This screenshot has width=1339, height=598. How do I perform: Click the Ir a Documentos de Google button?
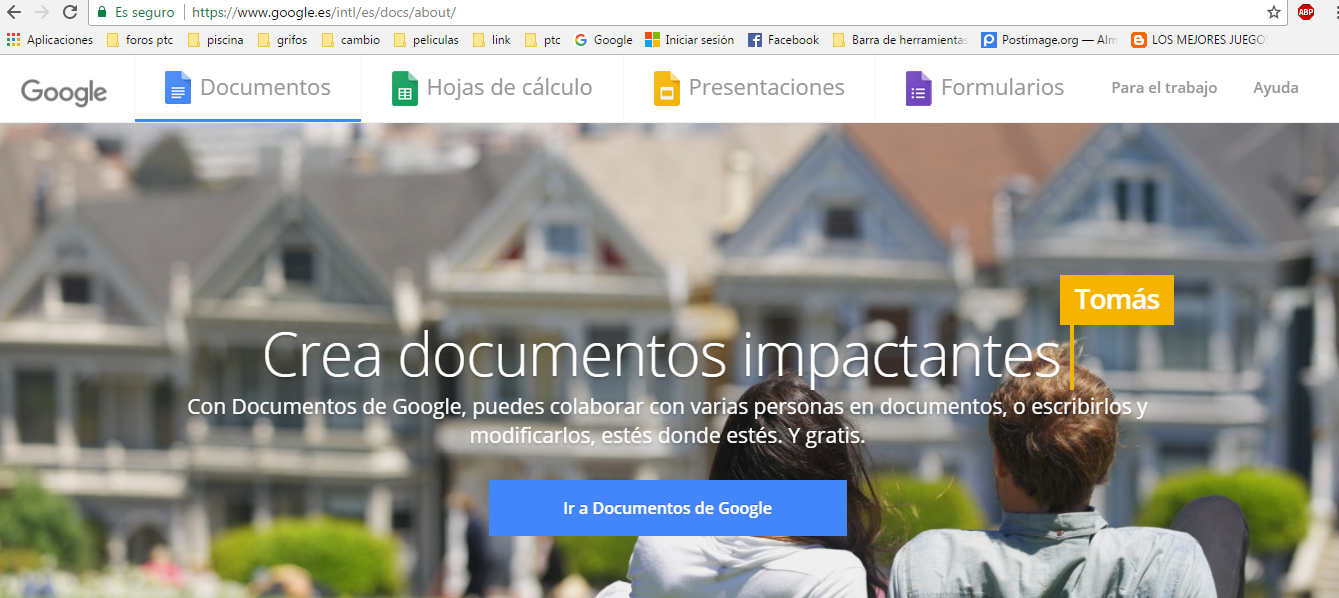tap(668, 508)
